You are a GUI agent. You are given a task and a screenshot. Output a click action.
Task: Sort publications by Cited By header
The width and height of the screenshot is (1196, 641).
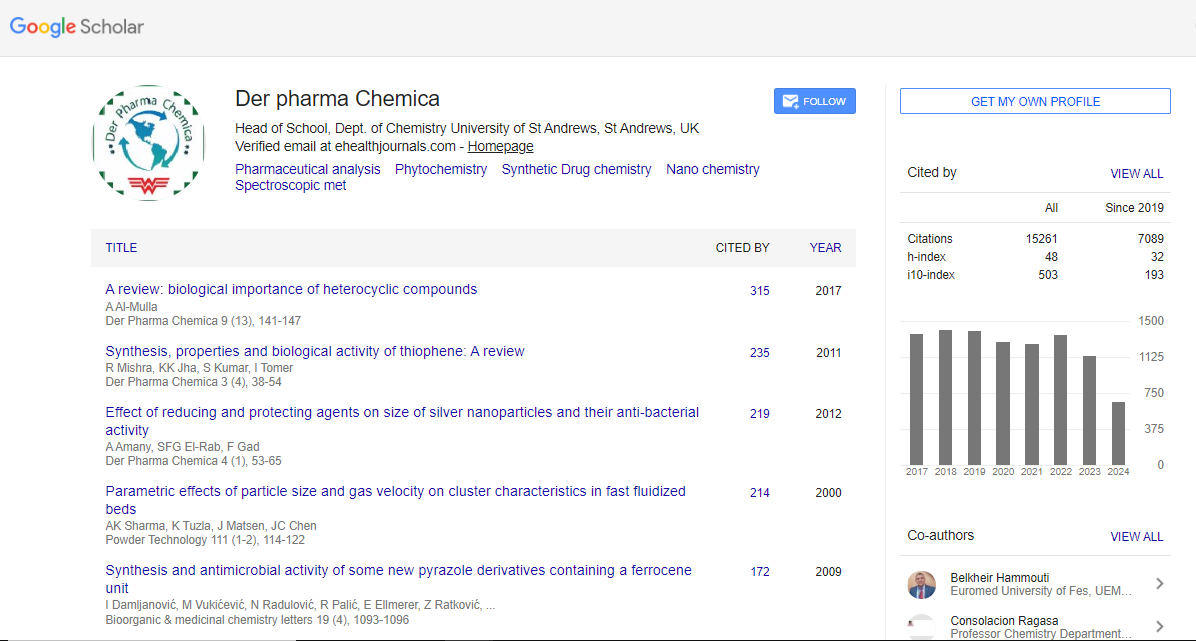point(742,247)
